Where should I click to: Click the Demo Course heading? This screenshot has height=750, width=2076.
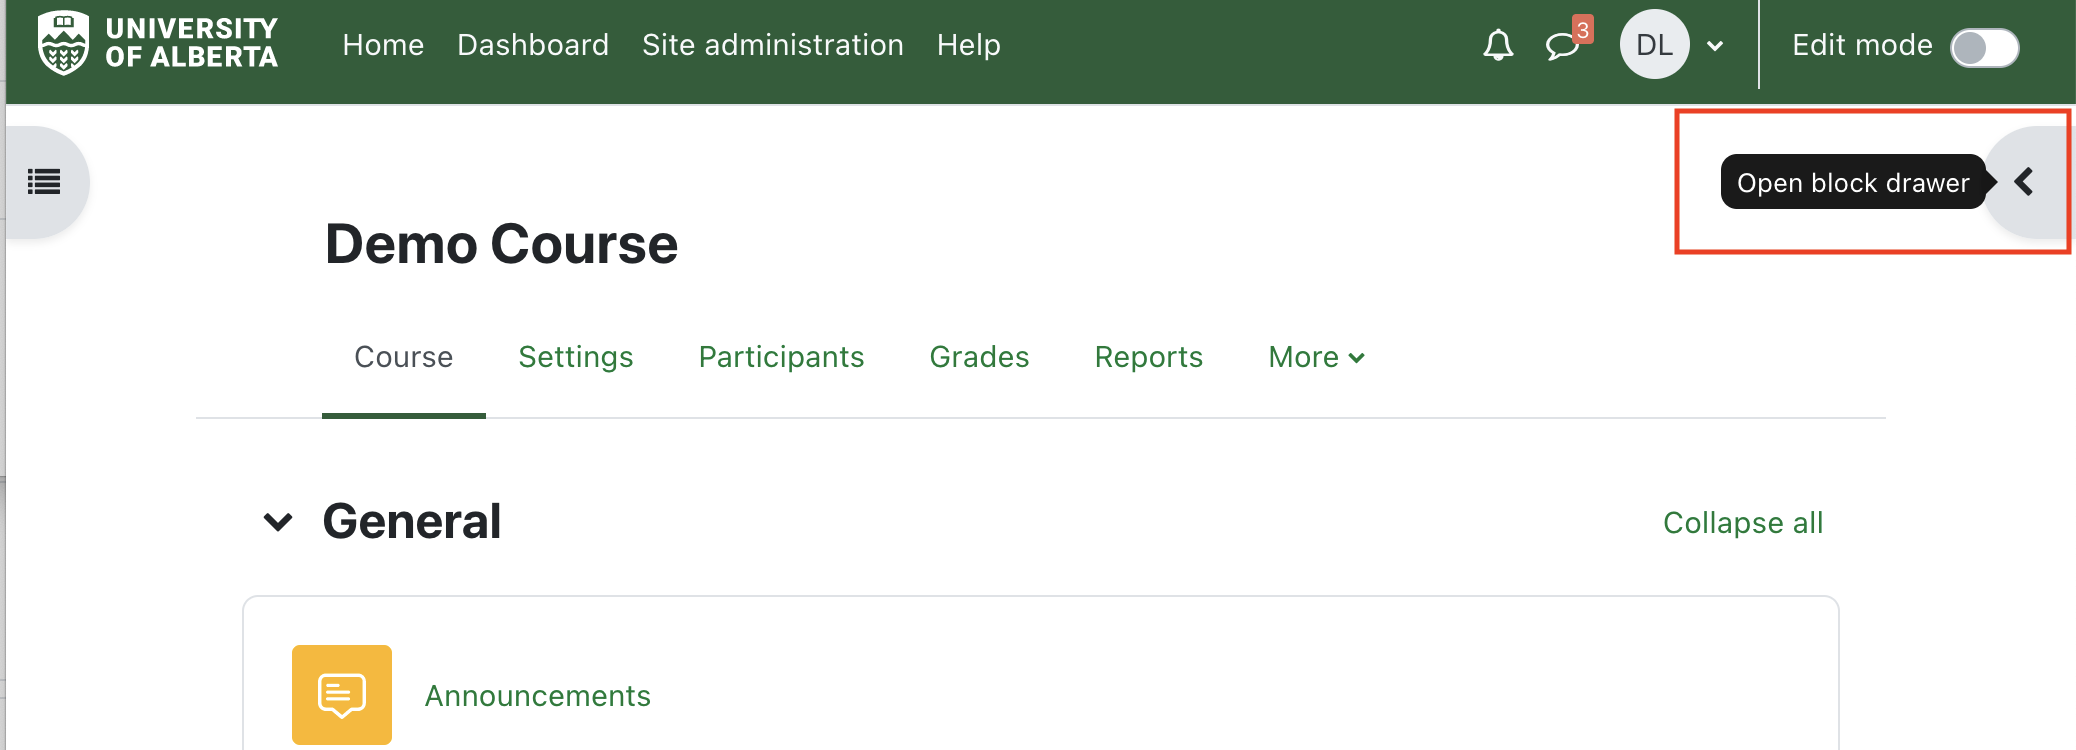[501, 244]
